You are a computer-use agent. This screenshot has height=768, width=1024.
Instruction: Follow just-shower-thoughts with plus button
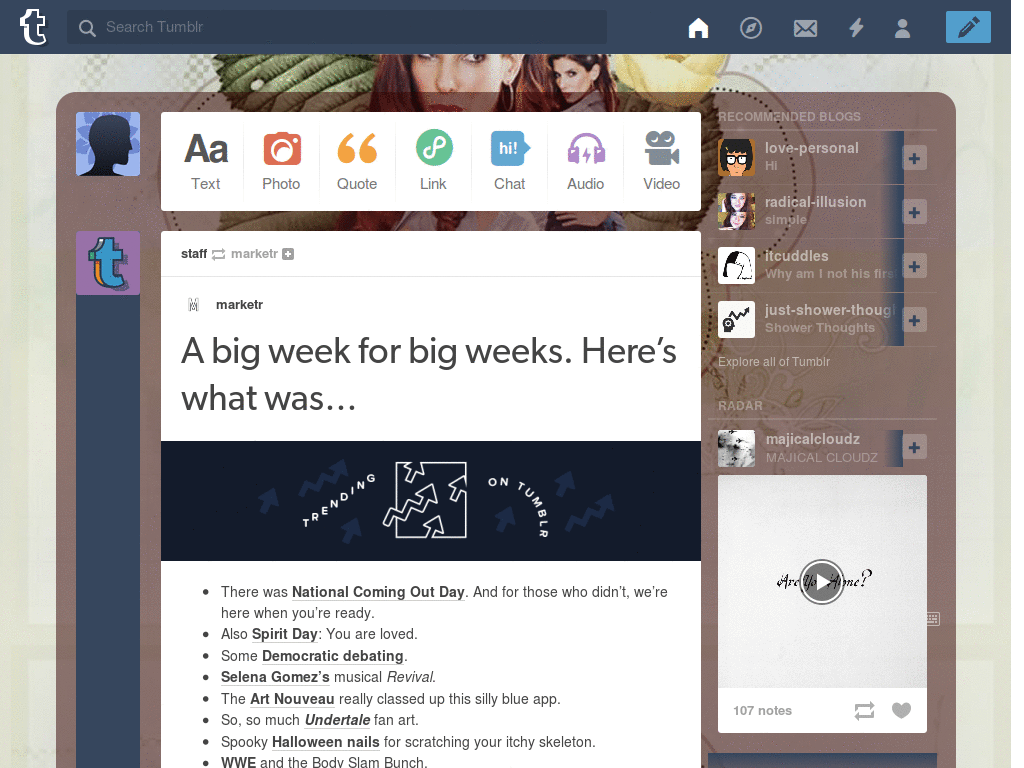click(x=914, y=321)
